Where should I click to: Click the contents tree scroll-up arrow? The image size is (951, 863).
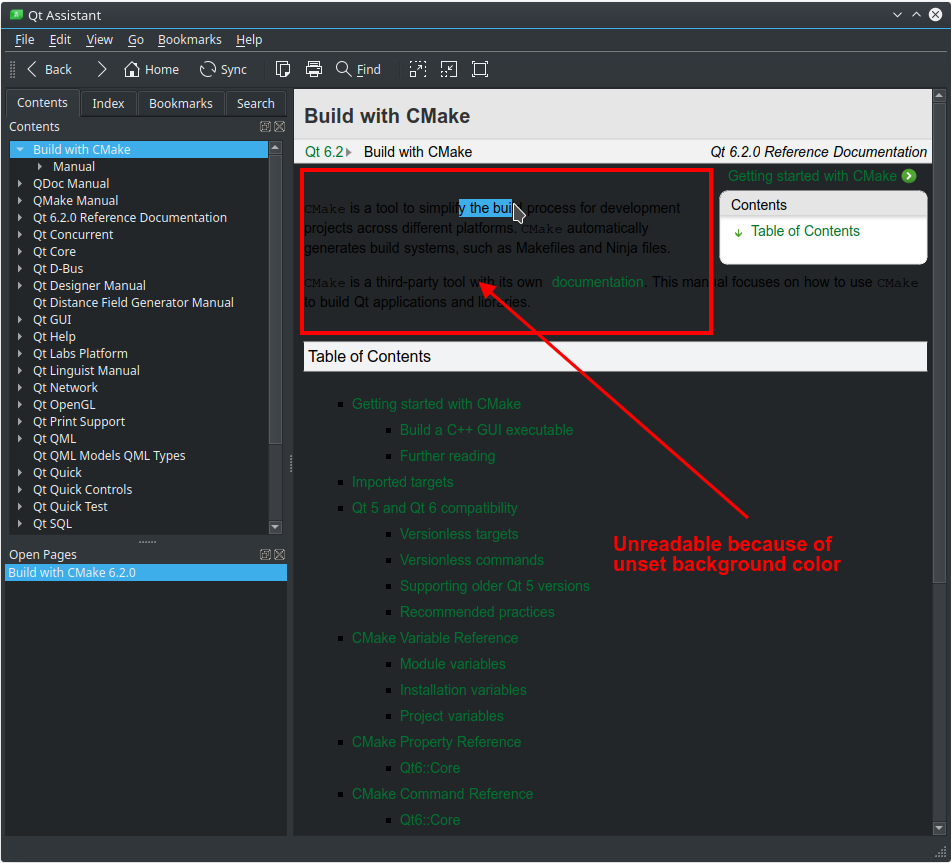[275, 147]
